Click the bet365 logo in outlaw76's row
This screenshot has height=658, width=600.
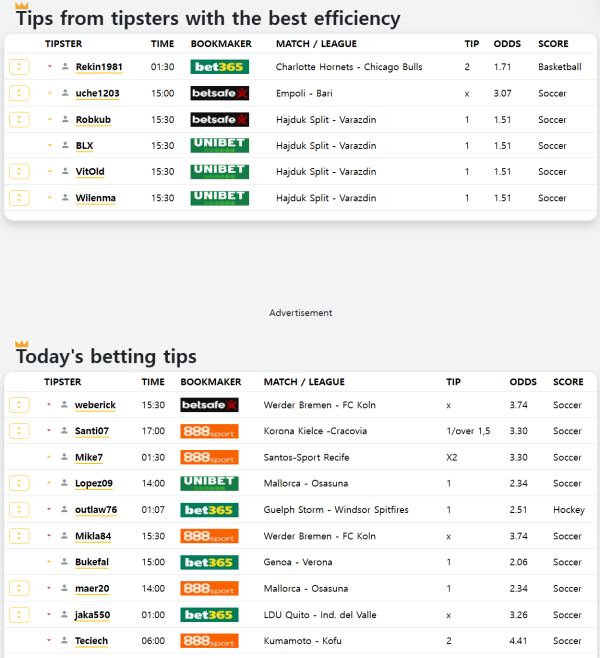click(209, 510)
